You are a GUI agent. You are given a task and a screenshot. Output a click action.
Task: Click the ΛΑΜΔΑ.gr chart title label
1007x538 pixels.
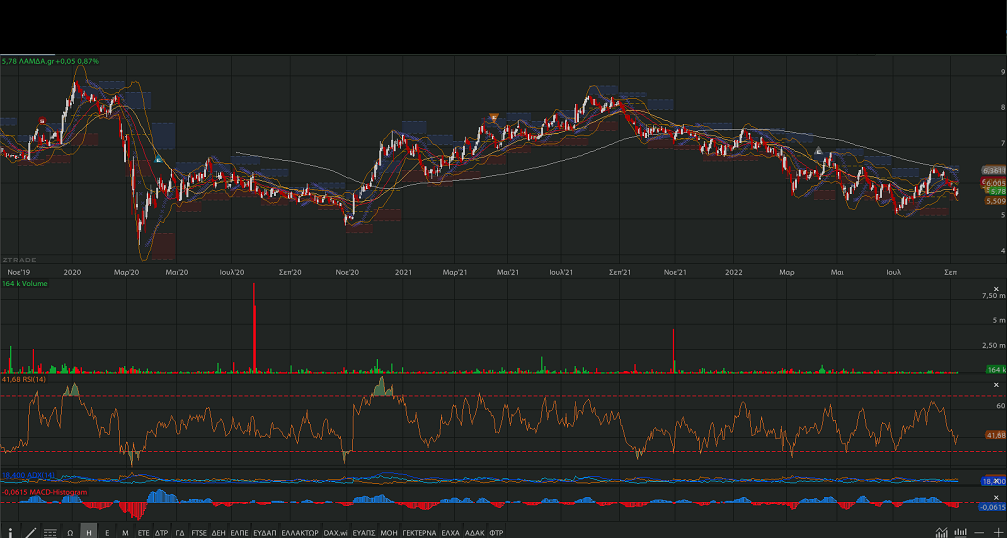tap(37, 61)
